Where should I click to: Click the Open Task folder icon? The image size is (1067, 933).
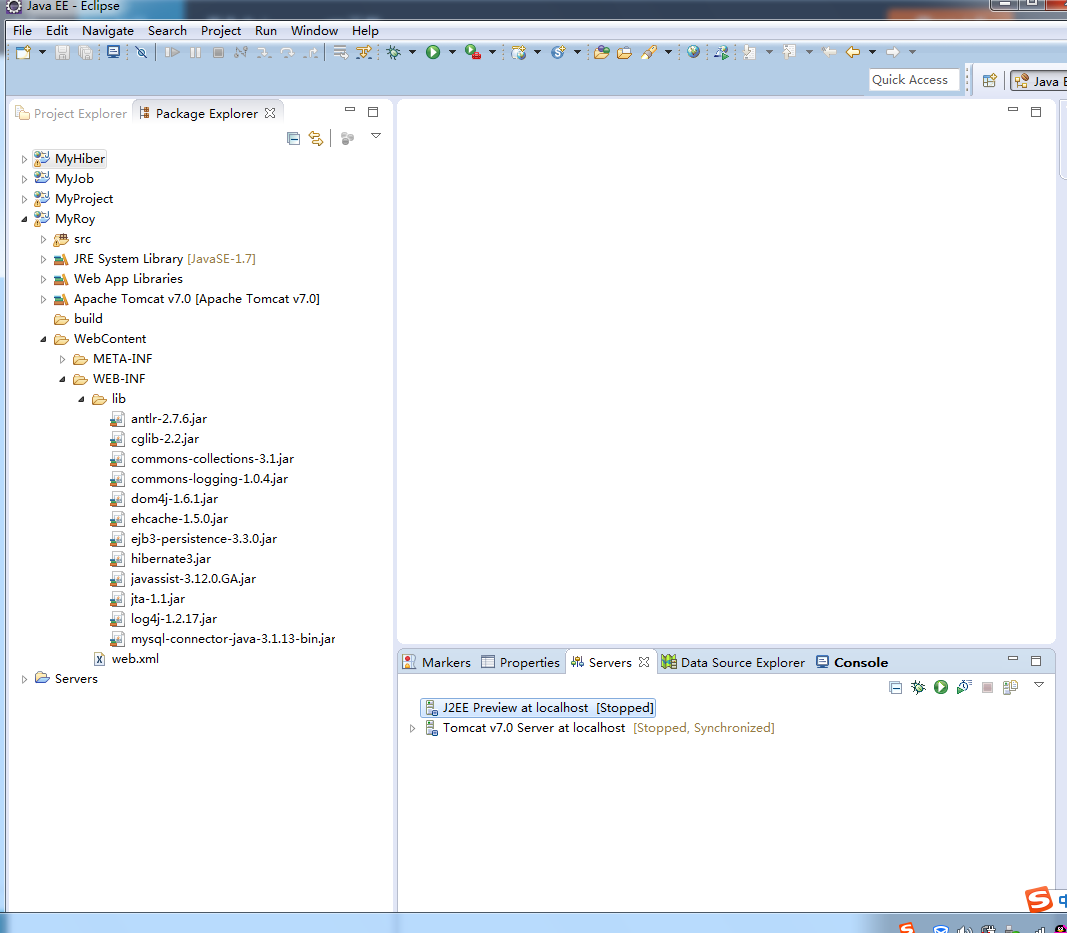[x=625, y=52]
